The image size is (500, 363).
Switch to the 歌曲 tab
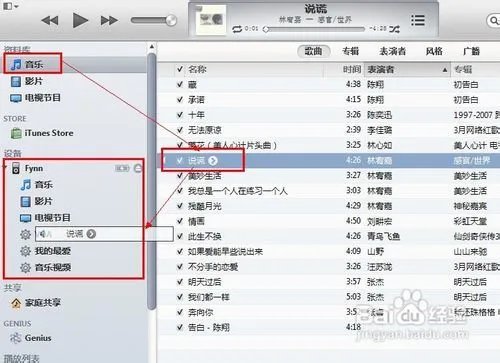313,51
